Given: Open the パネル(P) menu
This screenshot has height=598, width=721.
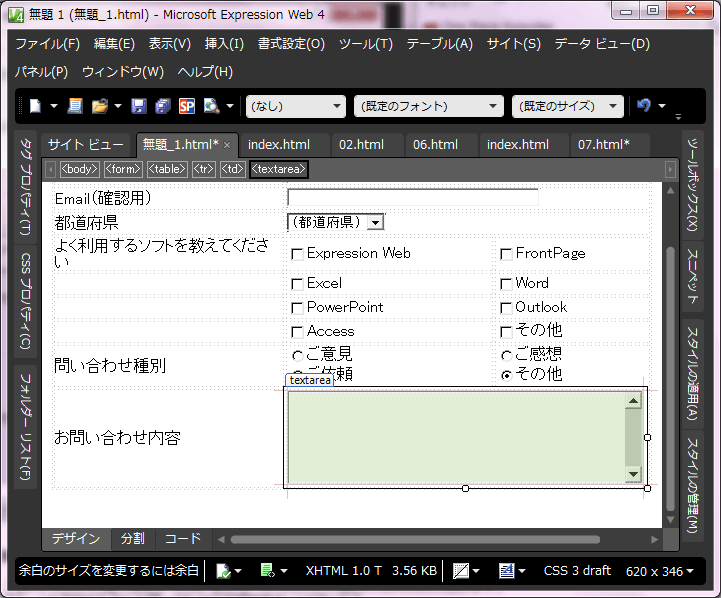Looking at the screenshot, I should point(41,72).
